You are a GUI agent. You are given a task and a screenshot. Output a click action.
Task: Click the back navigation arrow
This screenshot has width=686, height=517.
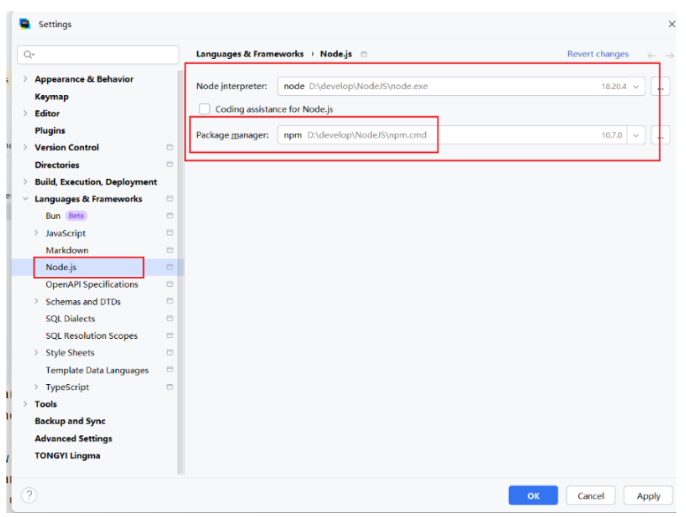pyautogui.click(x=653, y=54)
